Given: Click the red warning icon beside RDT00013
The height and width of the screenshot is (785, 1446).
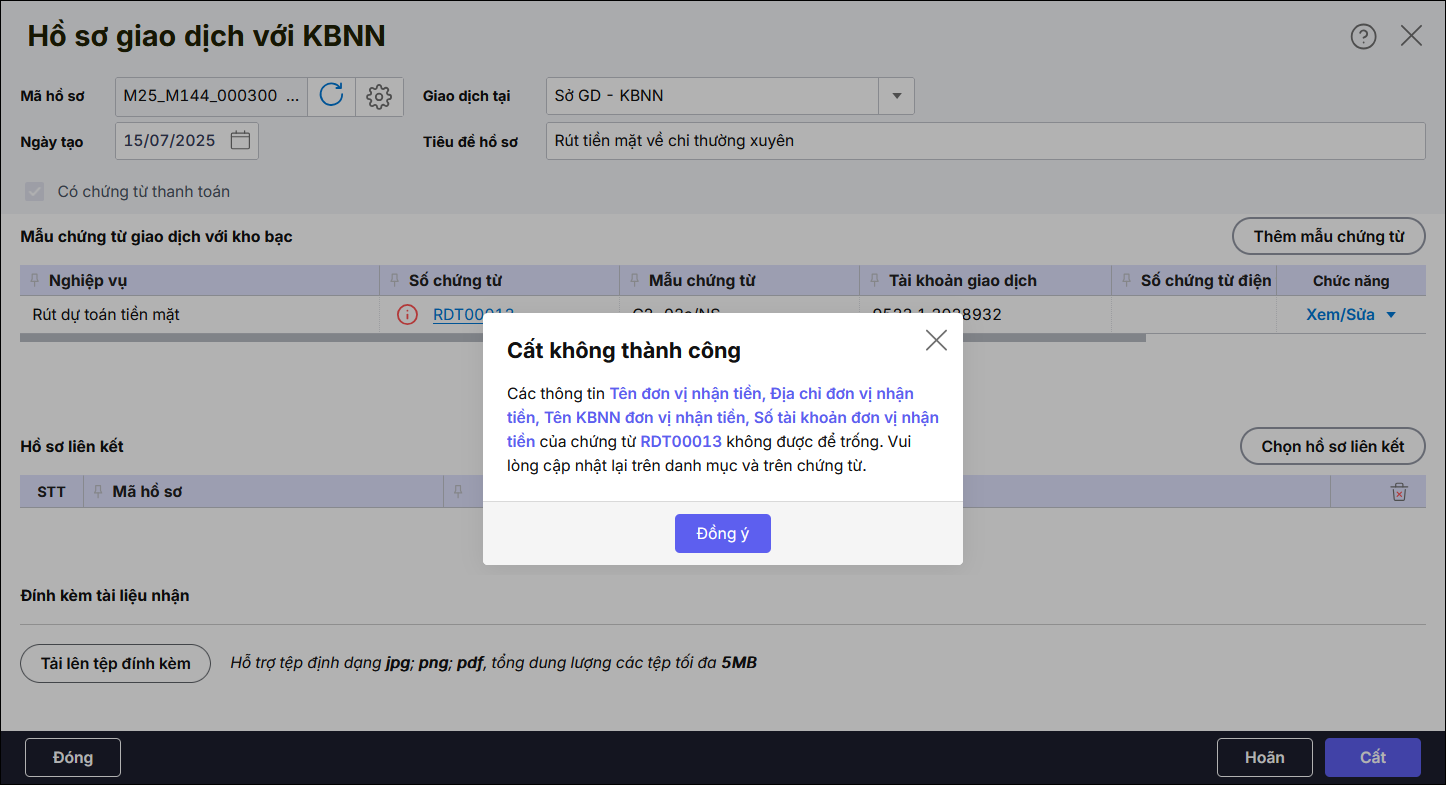Looking at the screenshot, I should tap(407, 315).
